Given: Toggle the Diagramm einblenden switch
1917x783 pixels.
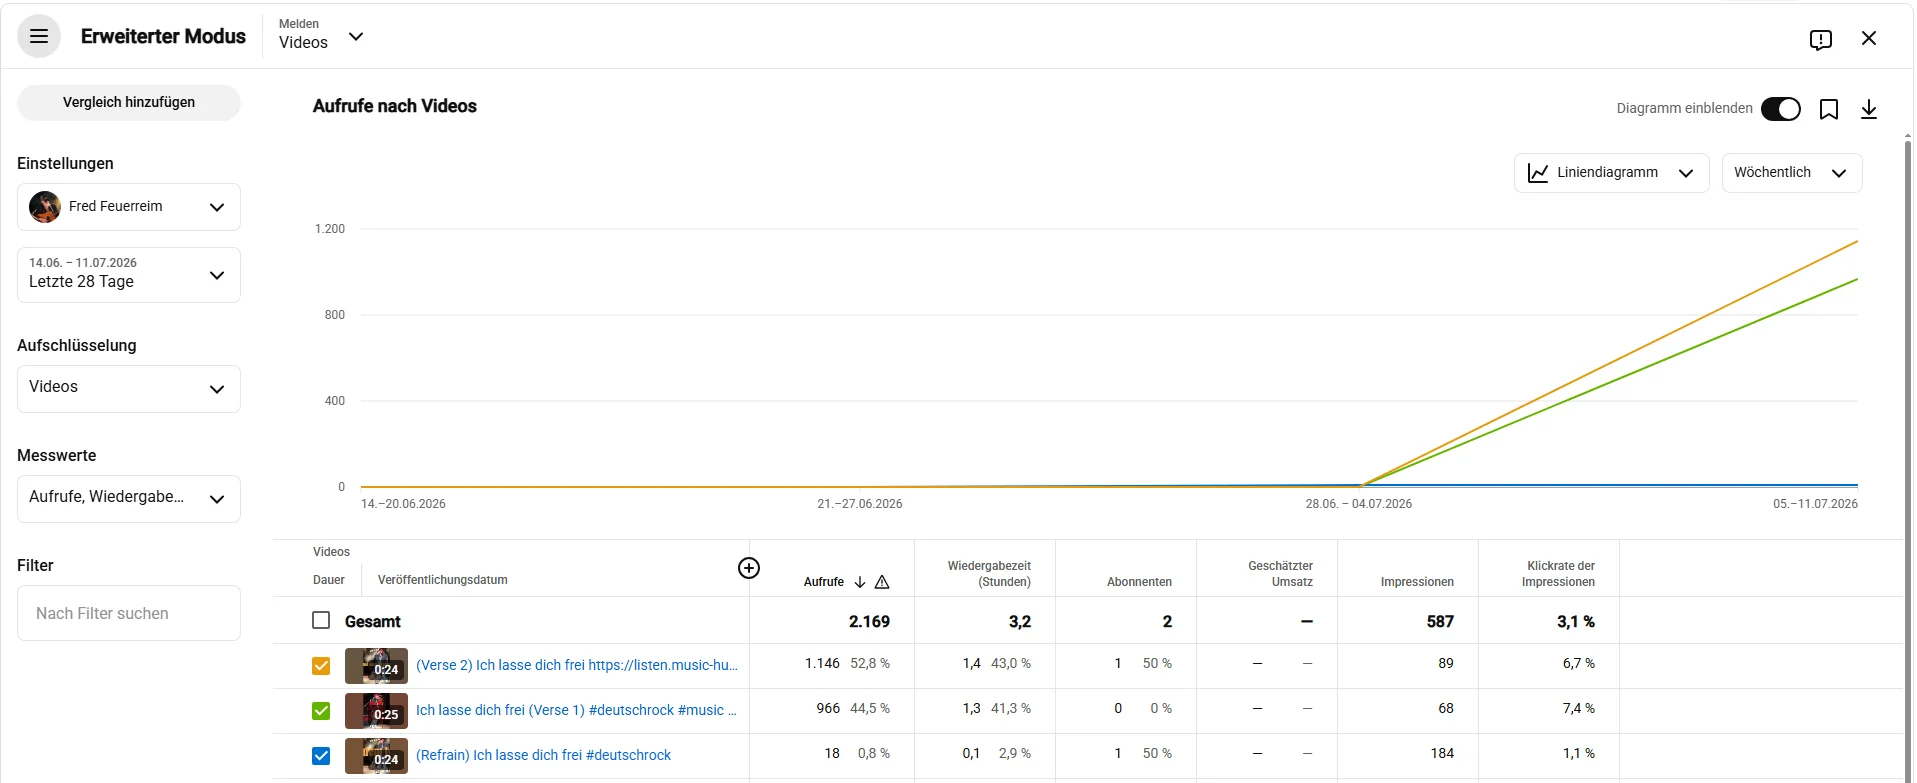Looking at the screenshot, I should (x=1780, y=109).
